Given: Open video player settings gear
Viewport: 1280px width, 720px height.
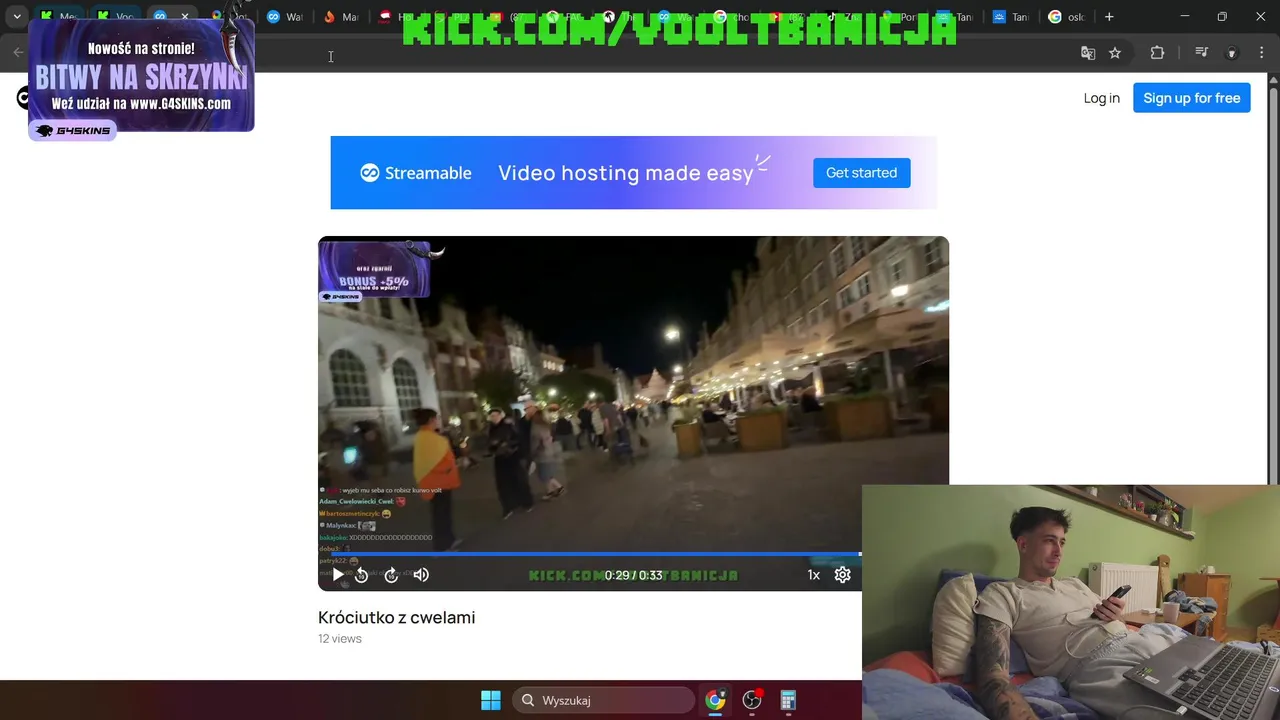Looking at the screenshot, I should (x=842, y=575).
